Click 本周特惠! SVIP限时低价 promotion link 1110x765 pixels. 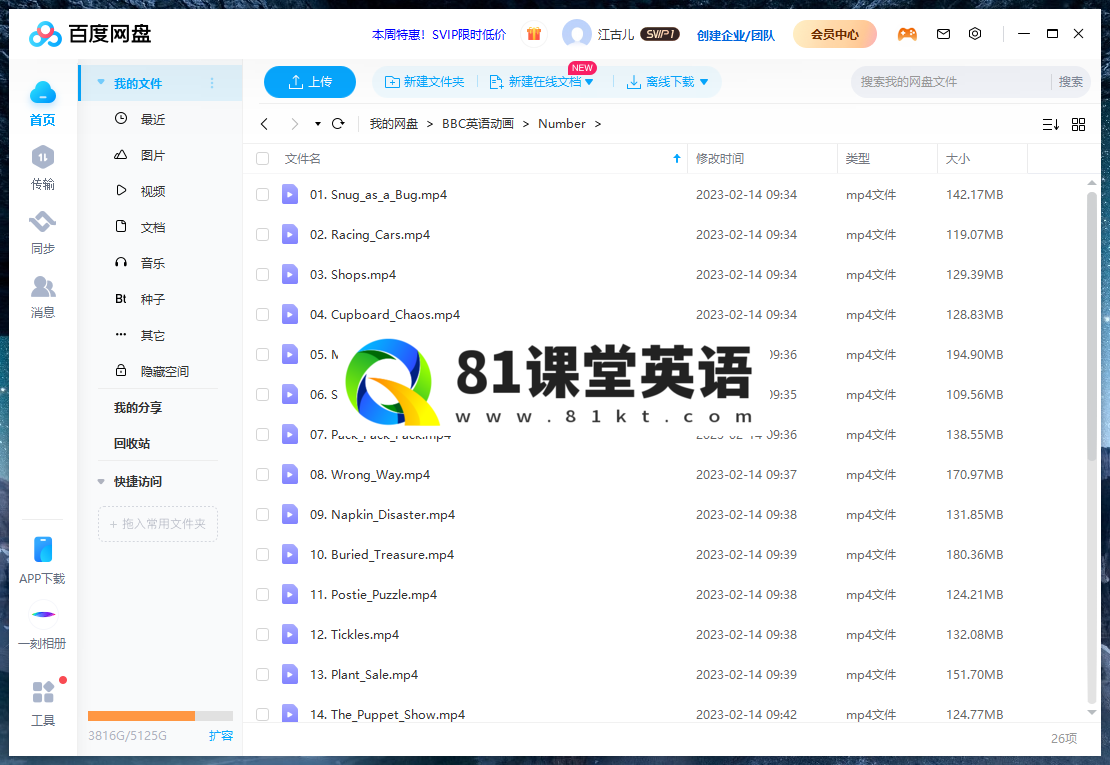[439, 34]
